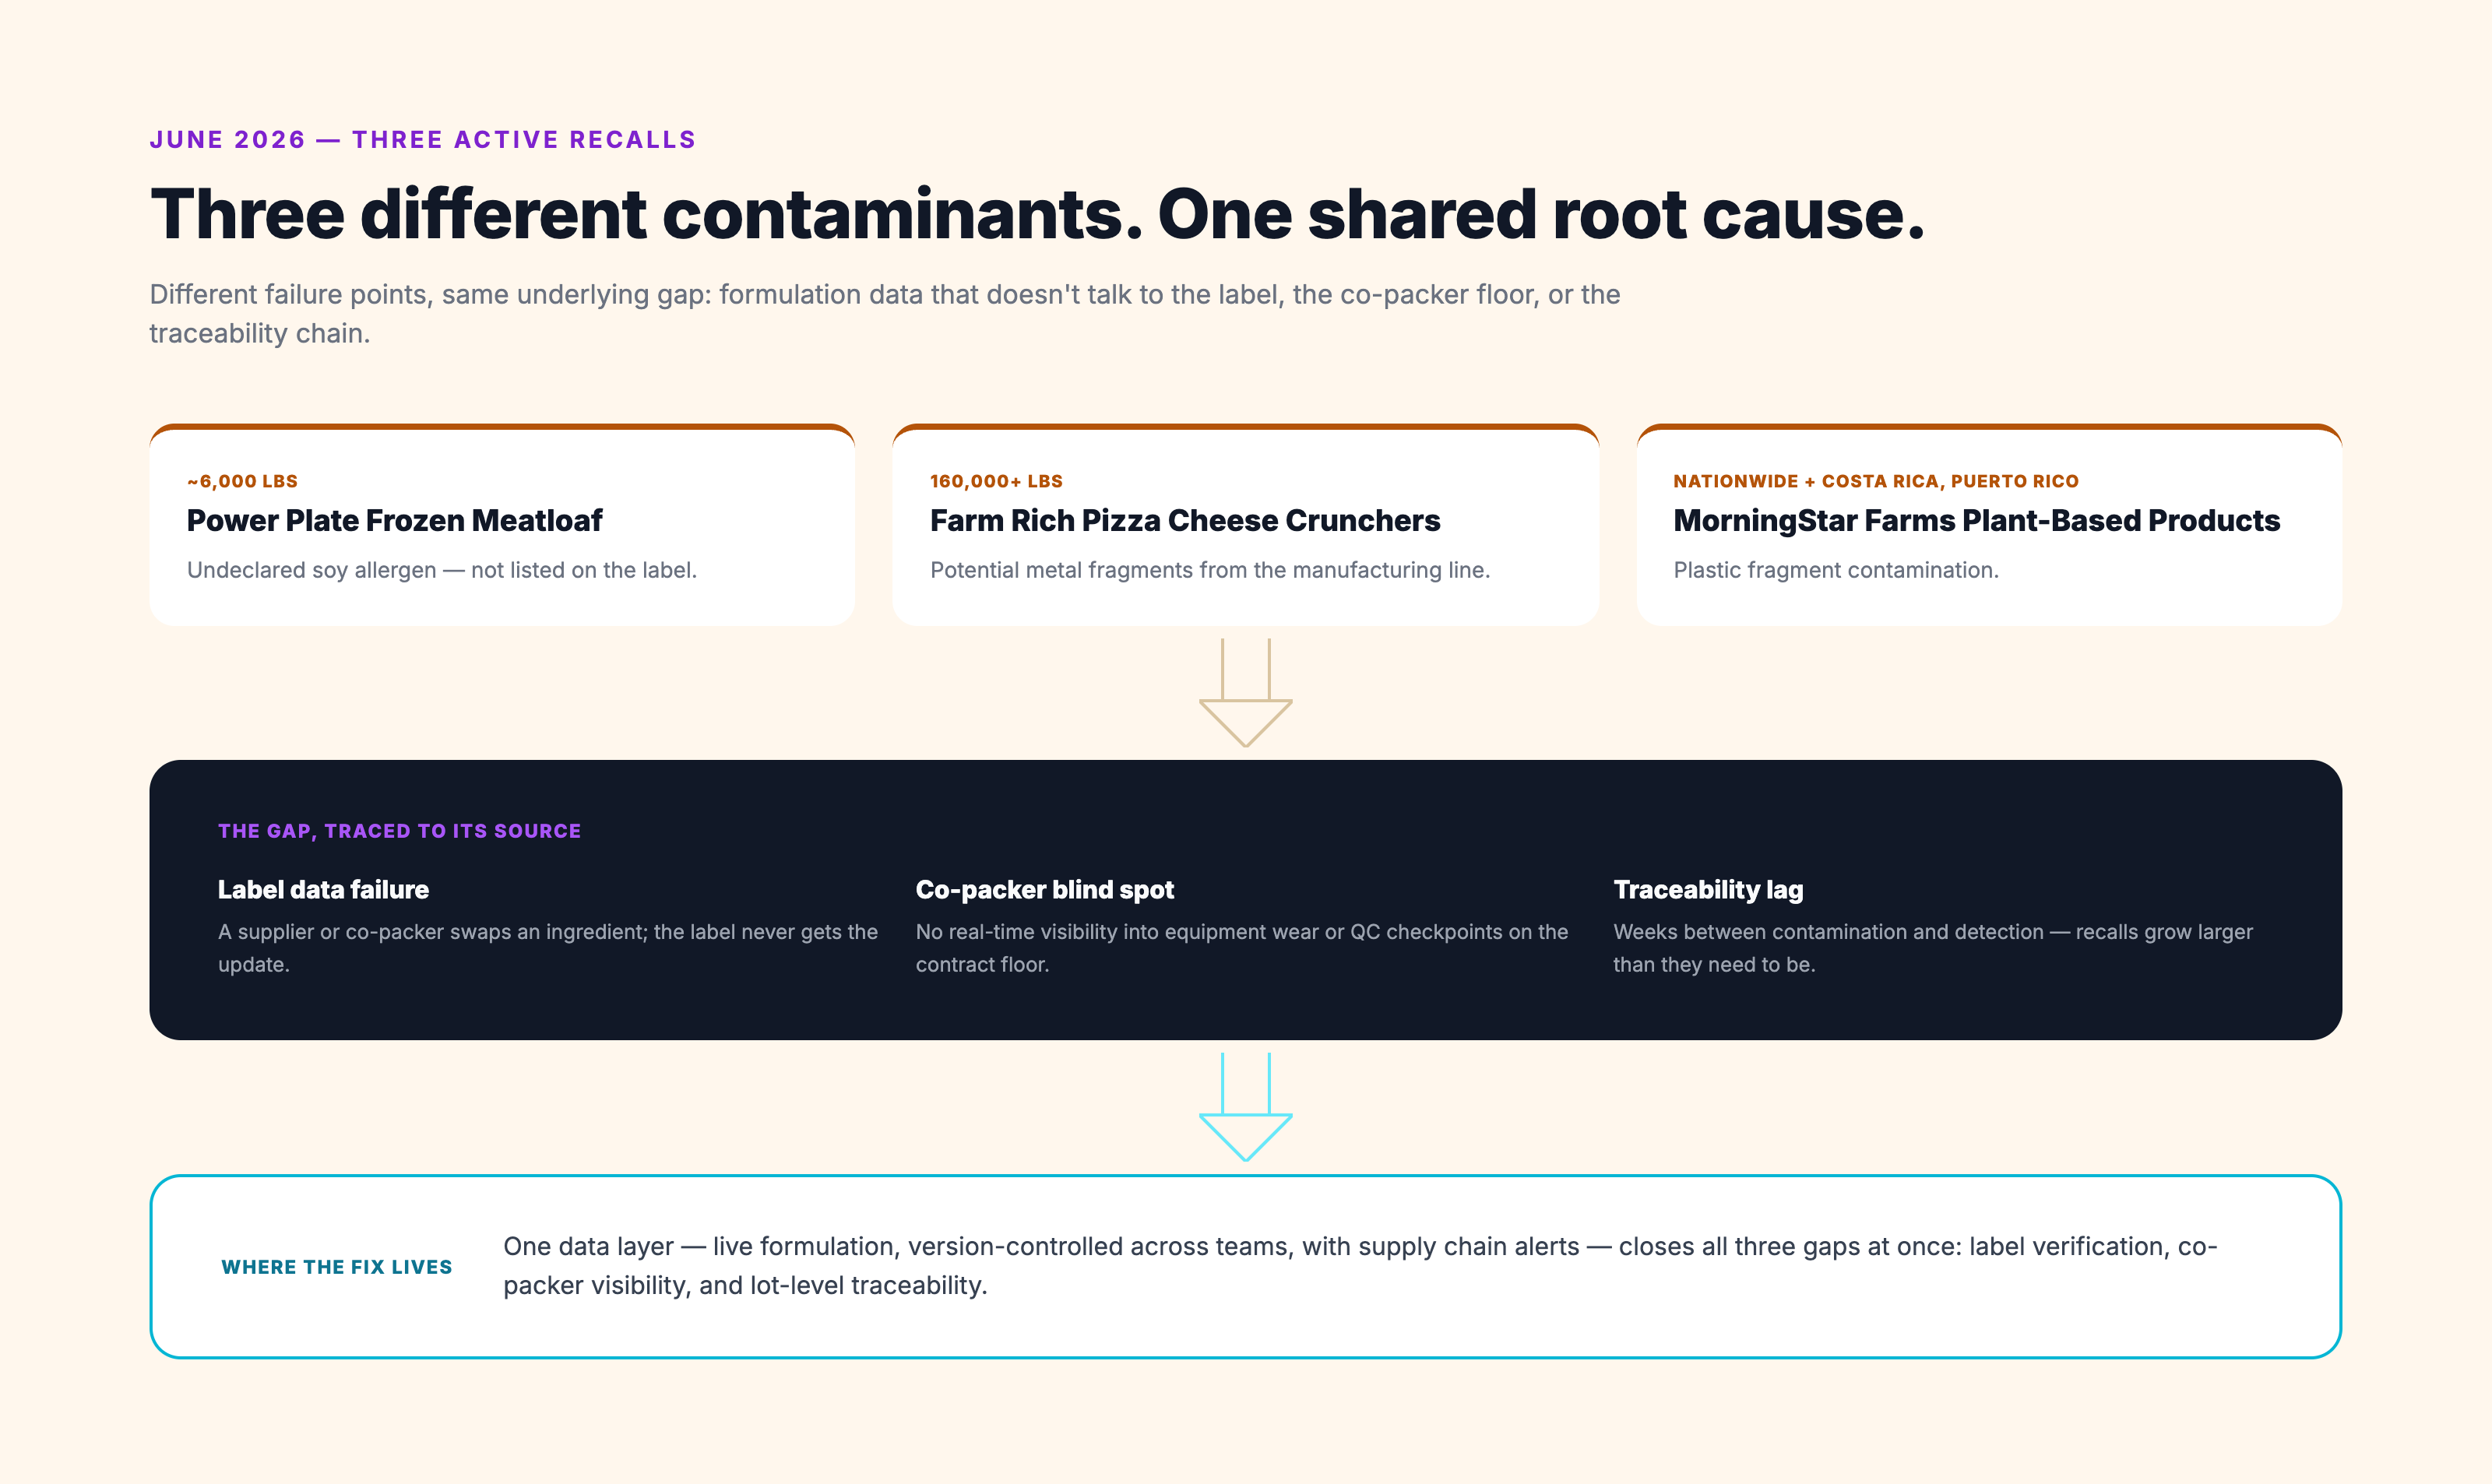Click the cyan downward arrow icon
The image size is (2492, 1484).
[1245, 1106]
